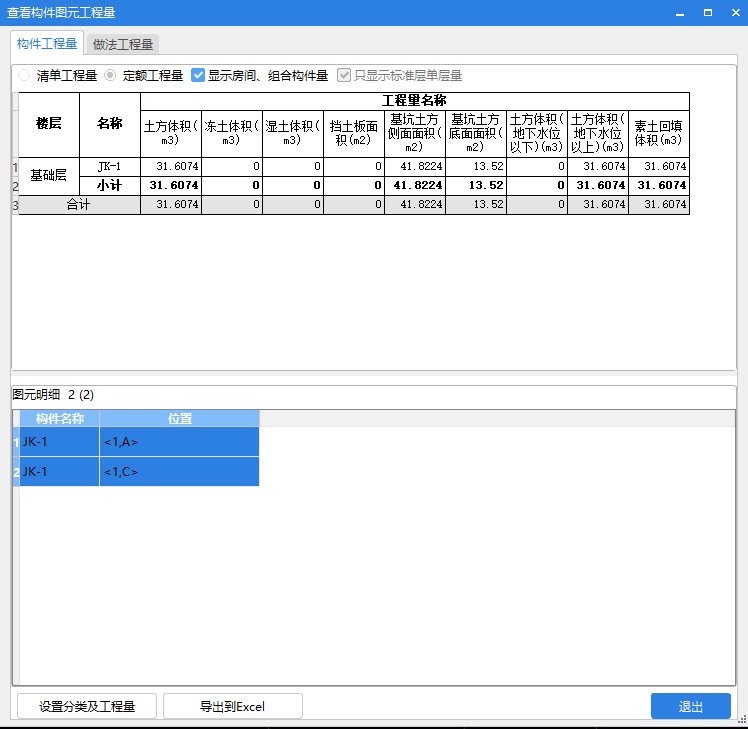Click the 设置分类及工程量 button

87,706
